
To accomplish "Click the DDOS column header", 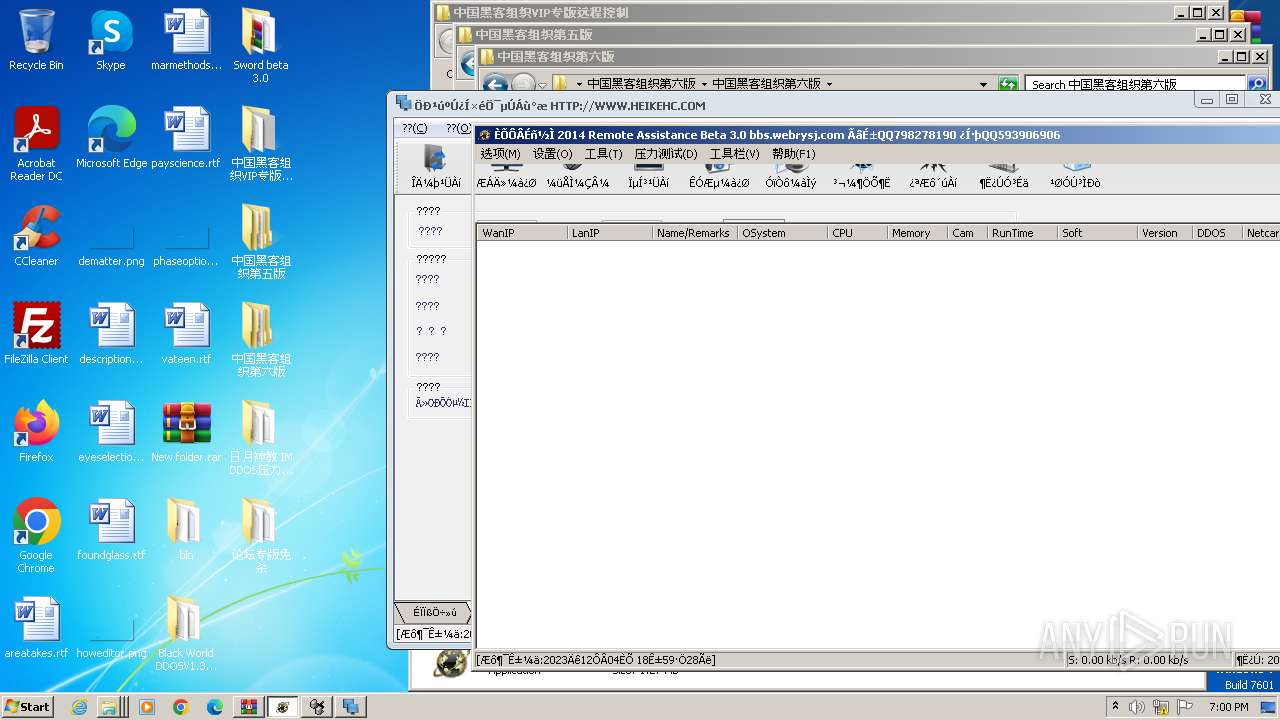I will (x=1217, y=233).
